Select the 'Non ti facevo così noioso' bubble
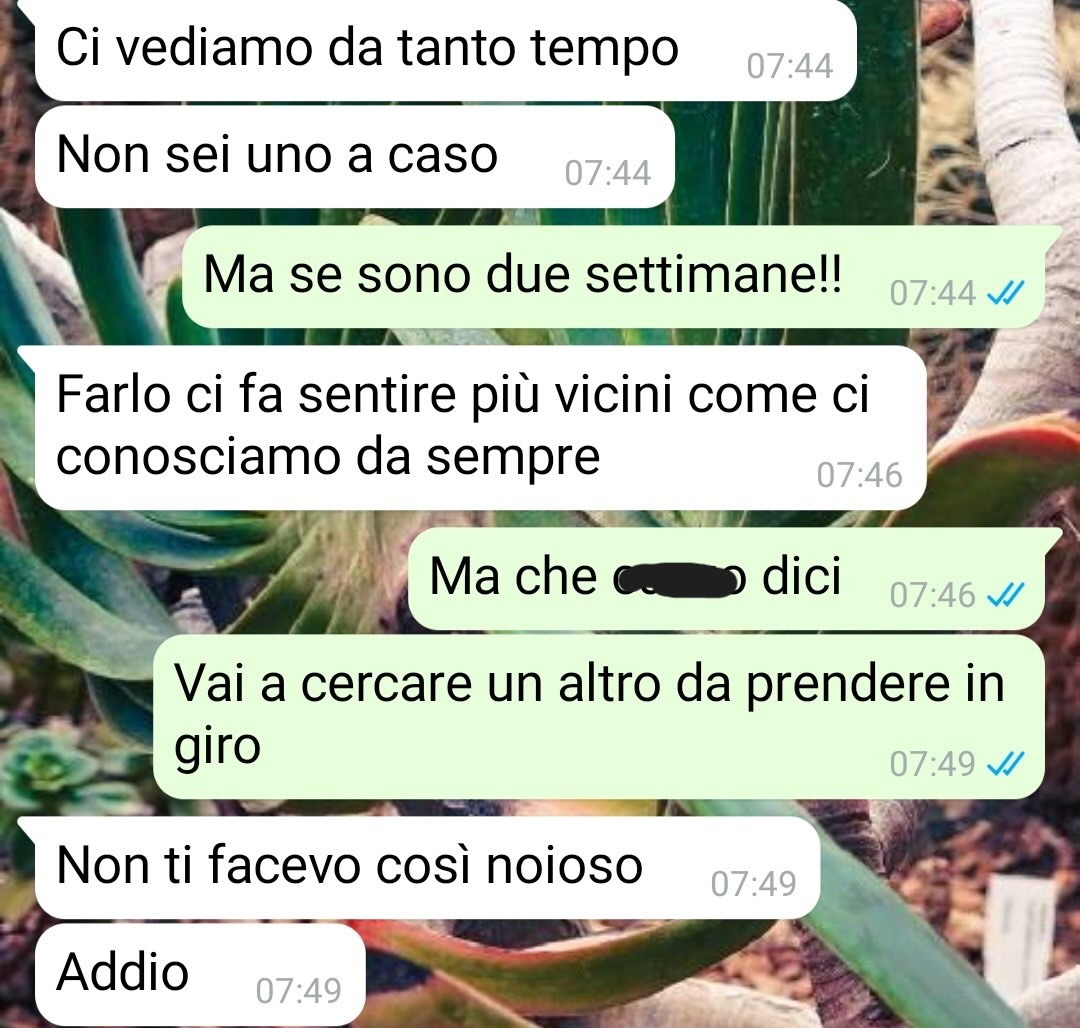Viewport: 1080px width, 1028px height. click(427, 868)
